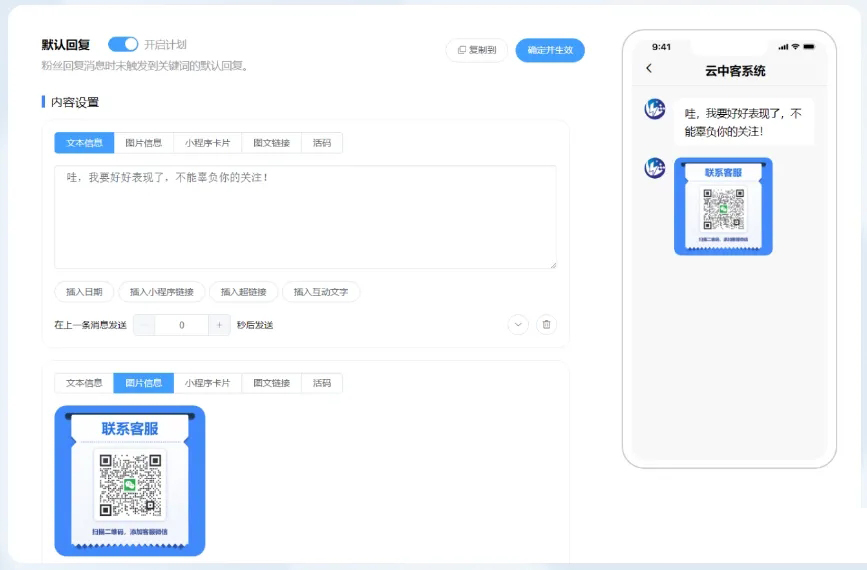Select the 图文链接 tab in second block
Image resolution: width=867 pixels, height=570 pixels.
tap(271, 383)
